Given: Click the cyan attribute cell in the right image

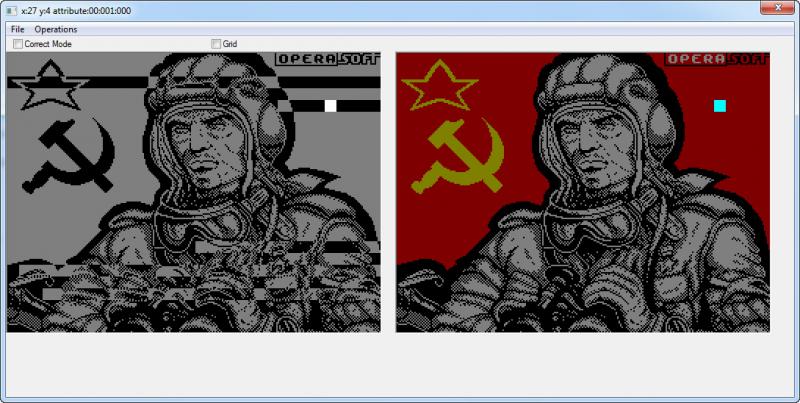Looking at the screenshot, I should [720, 106].
